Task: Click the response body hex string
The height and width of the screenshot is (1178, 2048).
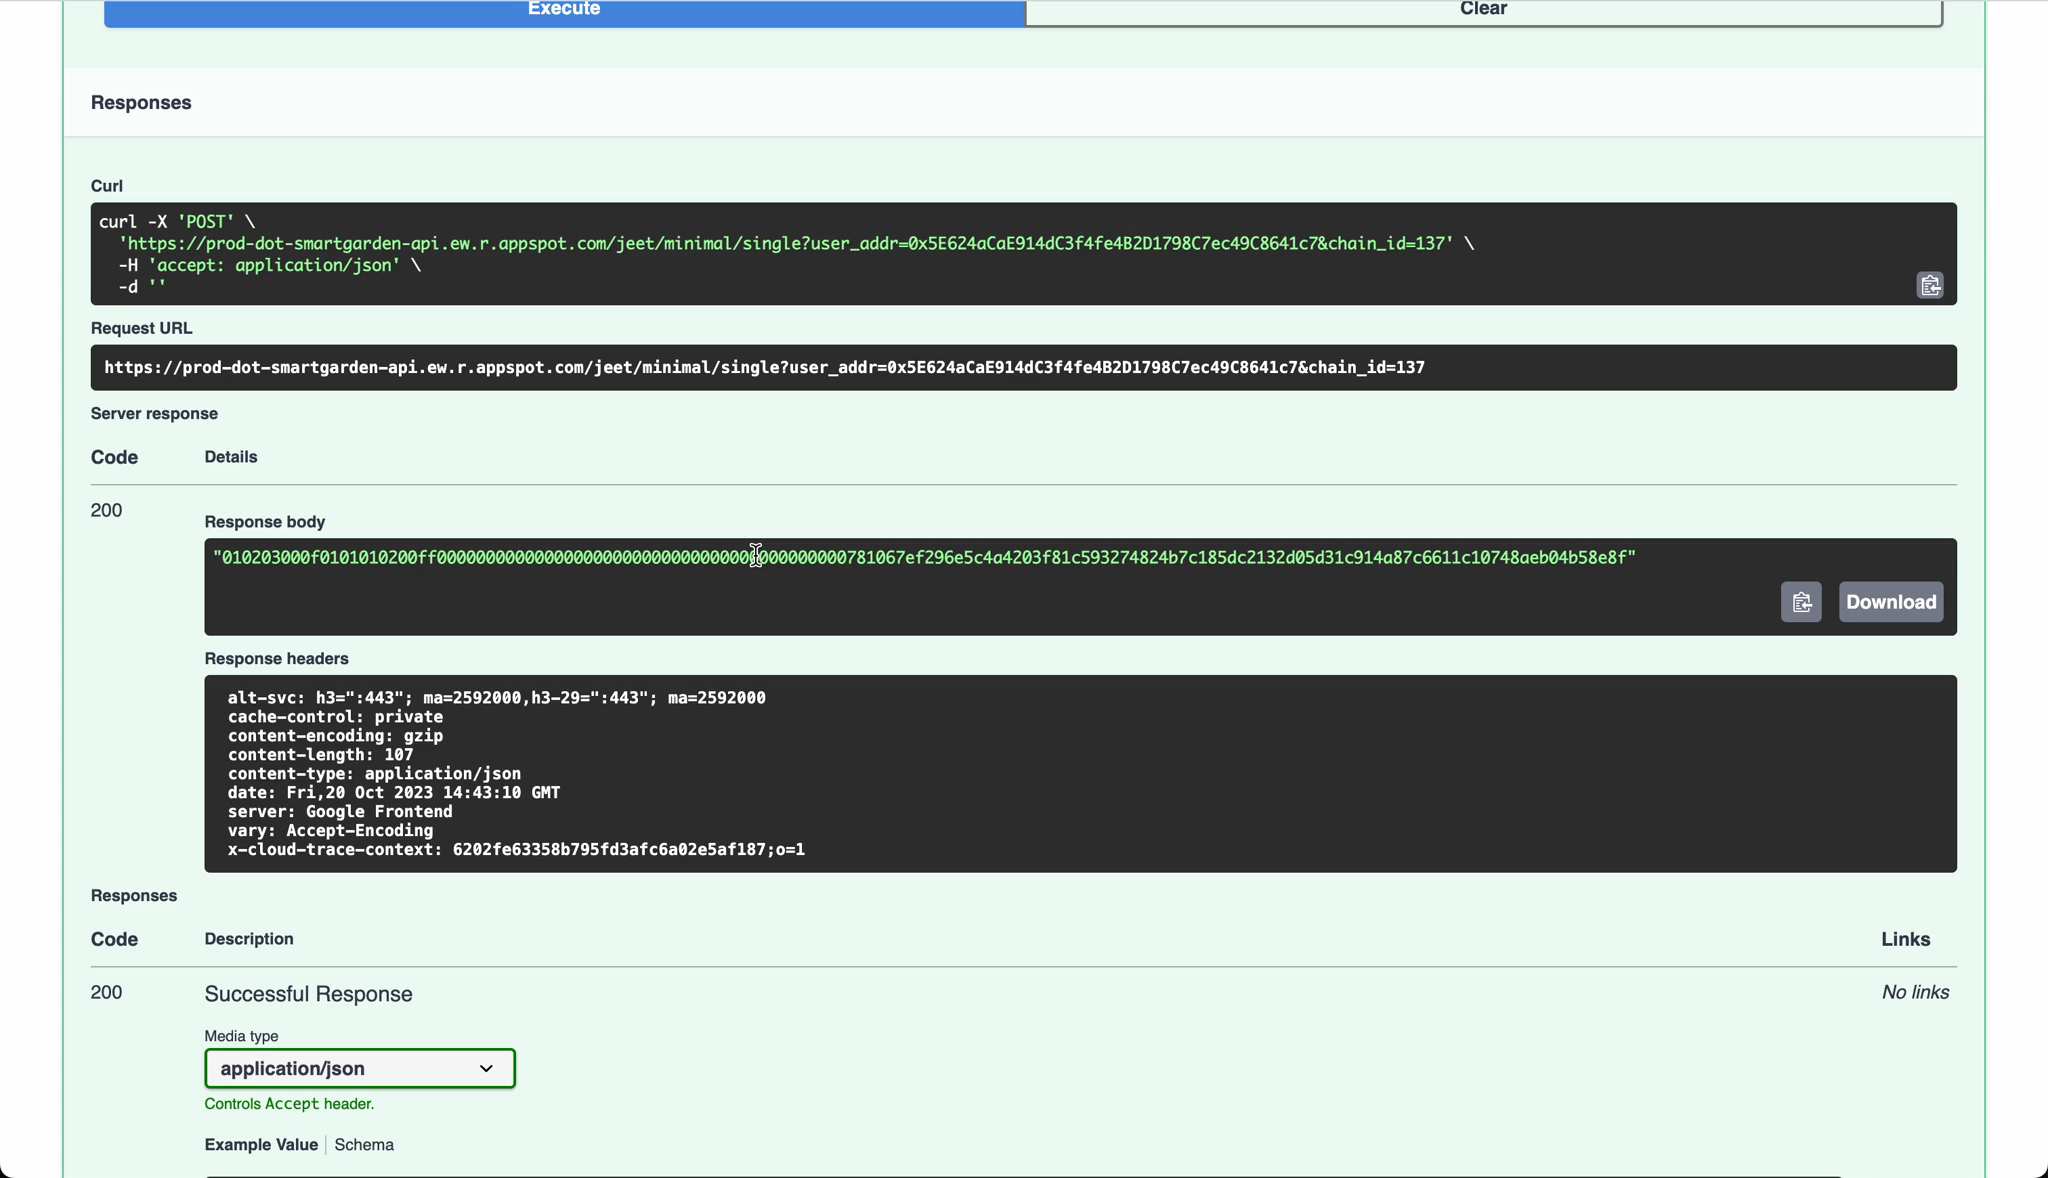Action: coord(924,558)
